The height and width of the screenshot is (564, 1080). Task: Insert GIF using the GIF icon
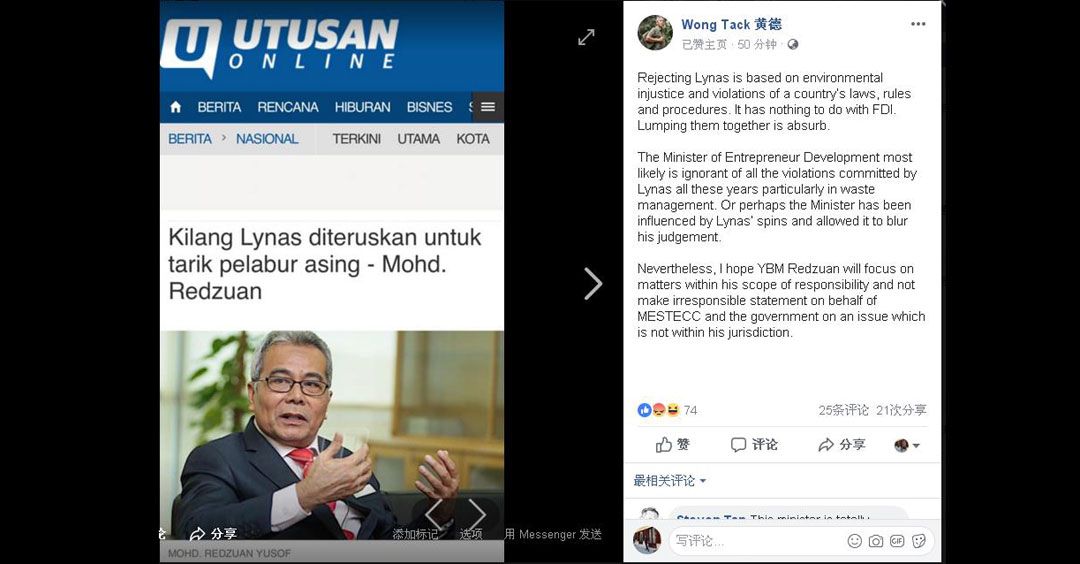[897, 541]
